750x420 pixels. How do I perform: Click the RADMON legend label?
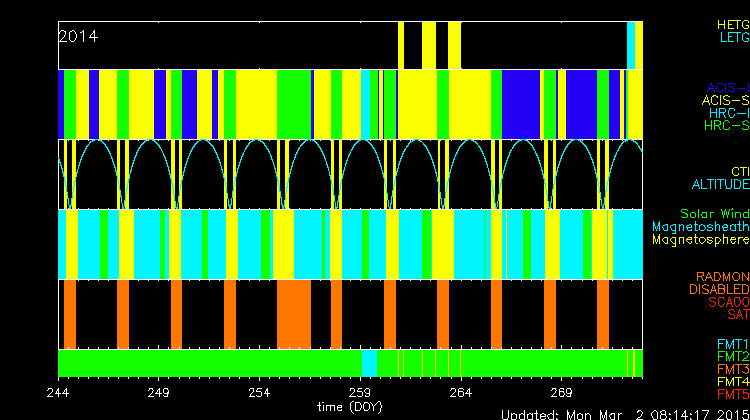[722, 276]
